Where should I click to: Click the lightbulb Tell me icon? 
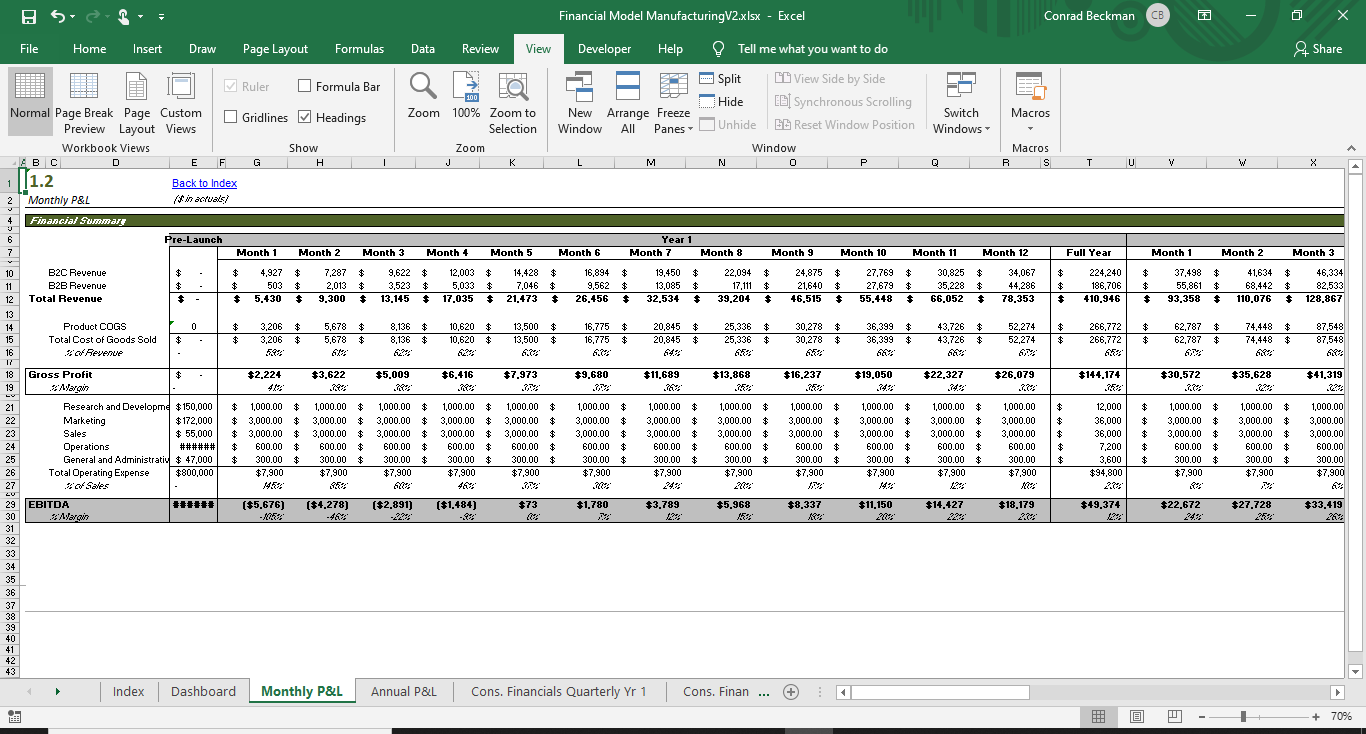[x=718, y=48]
